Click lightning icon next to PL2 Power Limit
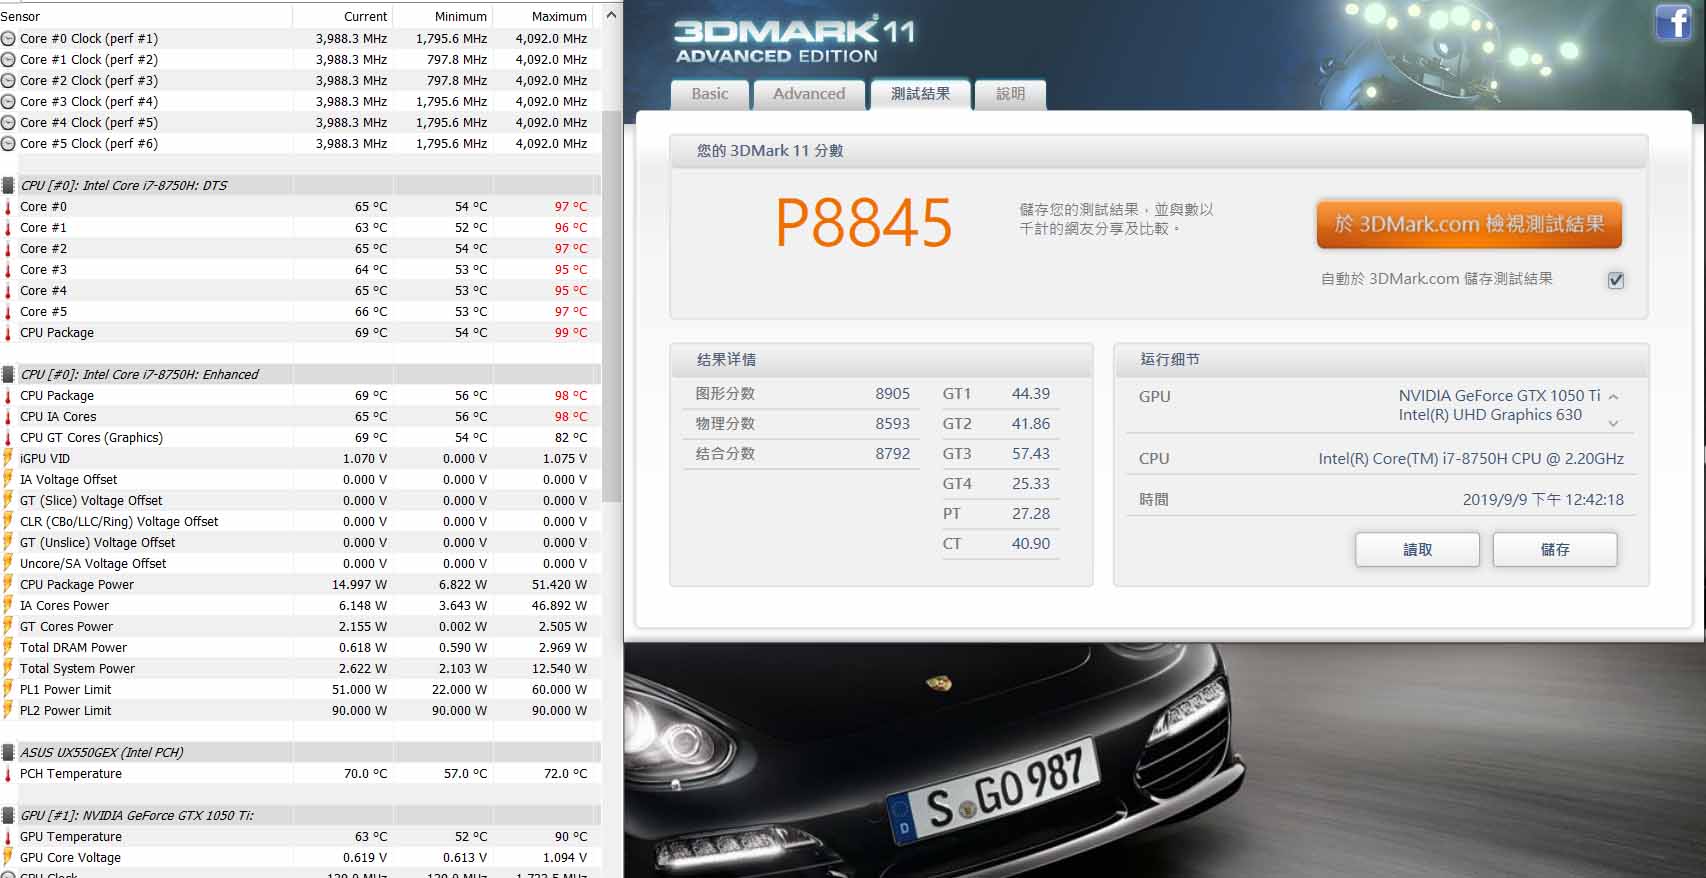This screenshot has width=1706, height=878. click(8, 711)
